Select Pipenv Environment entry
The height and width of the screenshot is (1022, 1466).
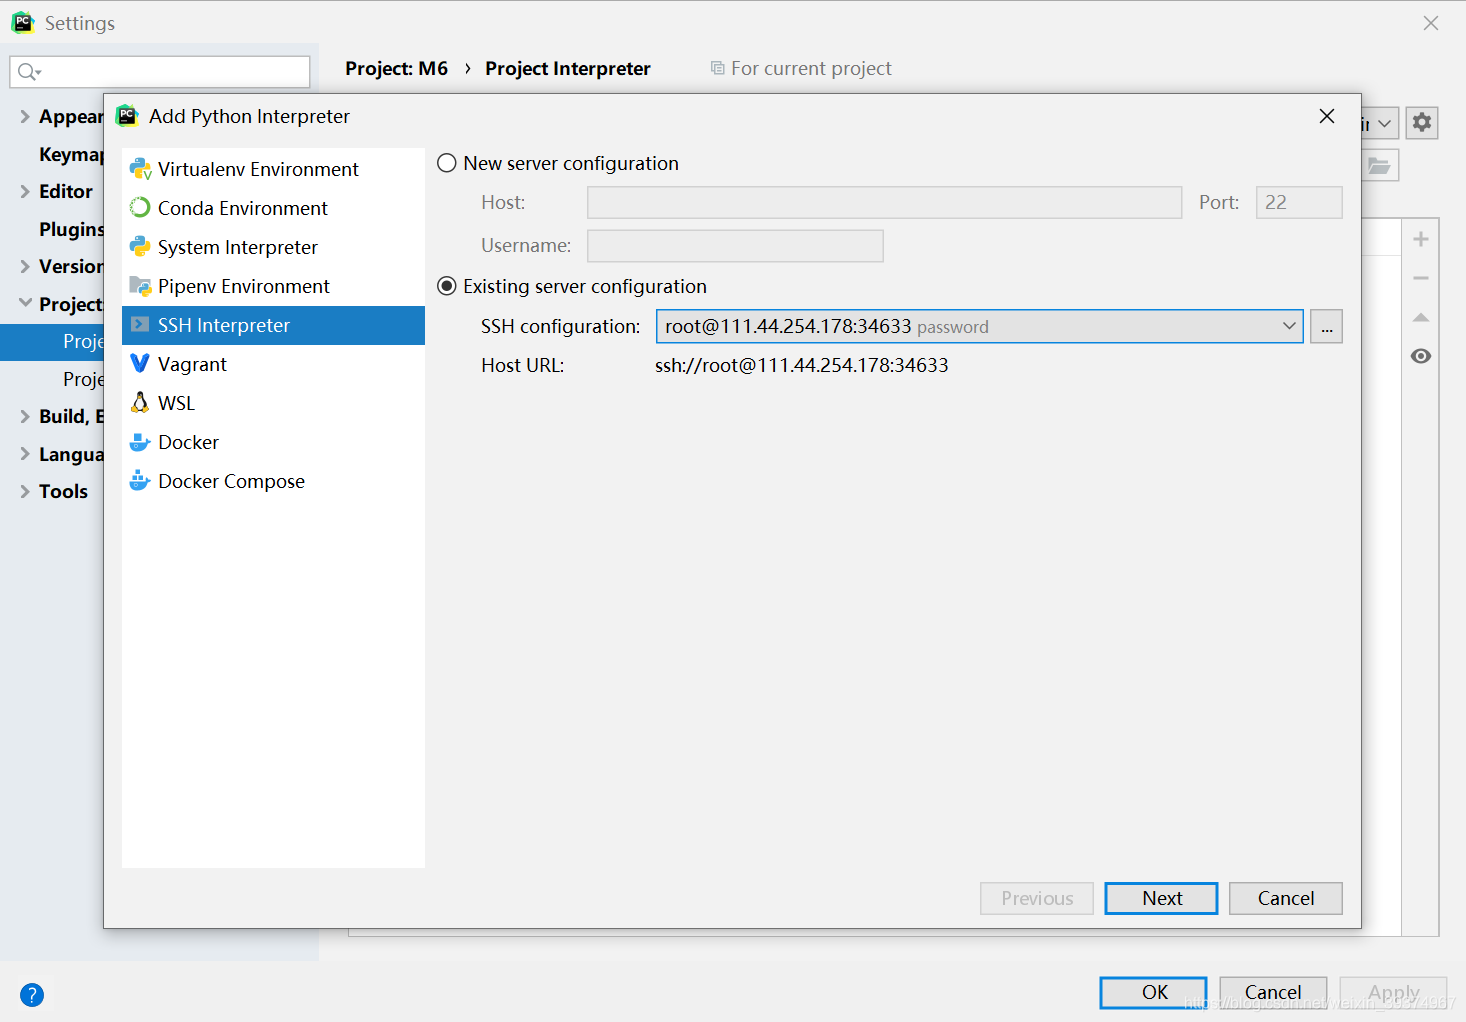click(x=273, y=286)
